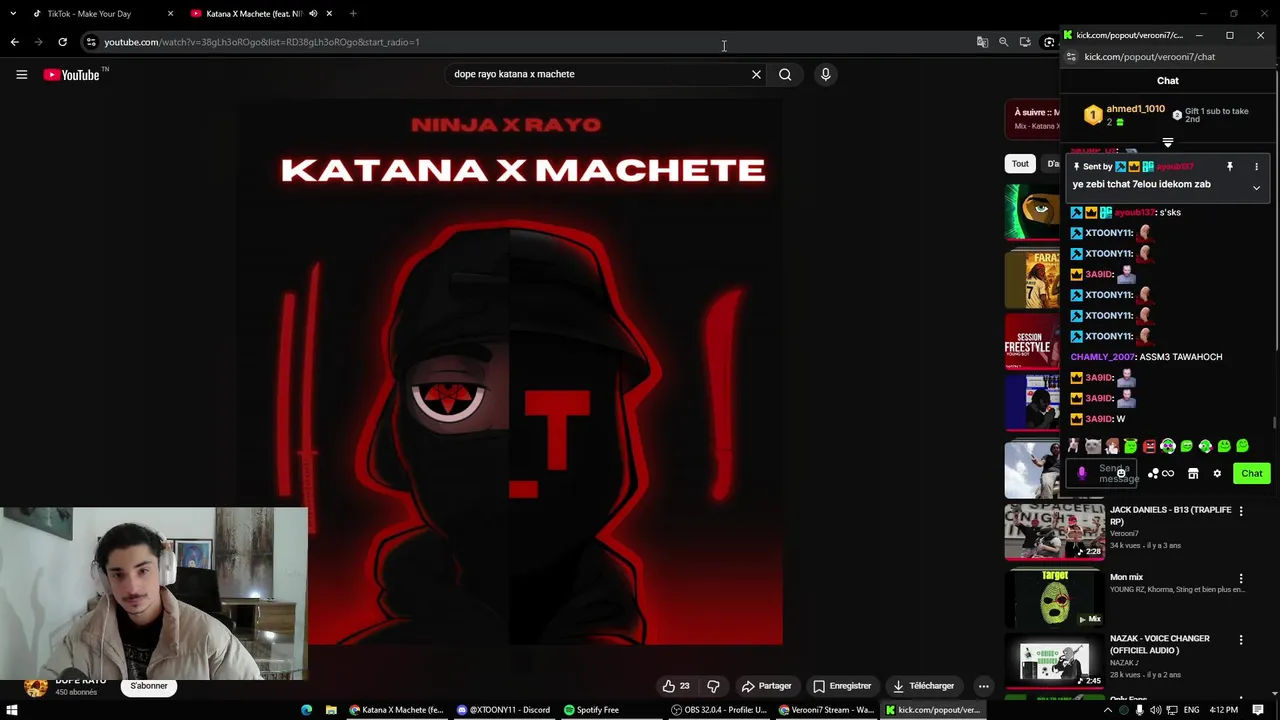Open the Google Lens search icon

click(1048, 42)
